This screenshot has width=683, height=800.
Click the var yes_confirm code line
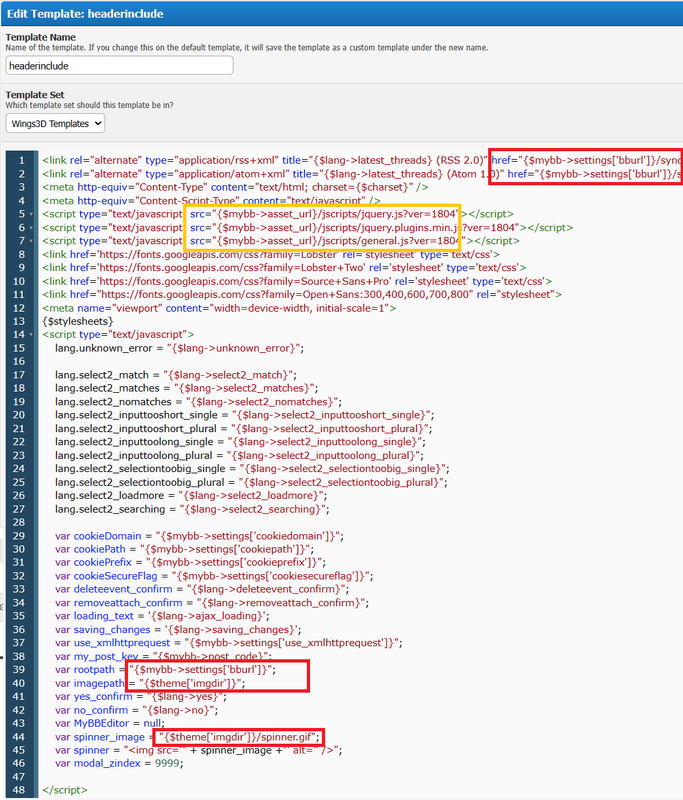point(141,696)
